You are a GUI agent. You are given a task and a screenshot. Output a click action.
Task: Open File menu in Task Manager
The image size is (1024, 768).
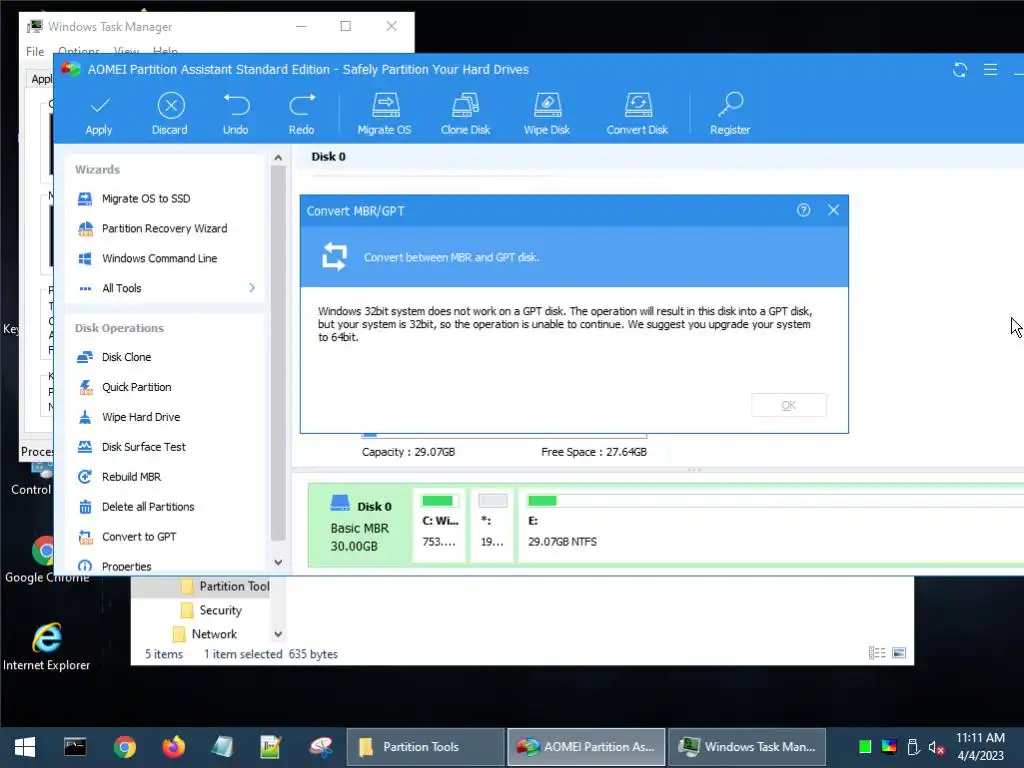click(x=35, y=52)
